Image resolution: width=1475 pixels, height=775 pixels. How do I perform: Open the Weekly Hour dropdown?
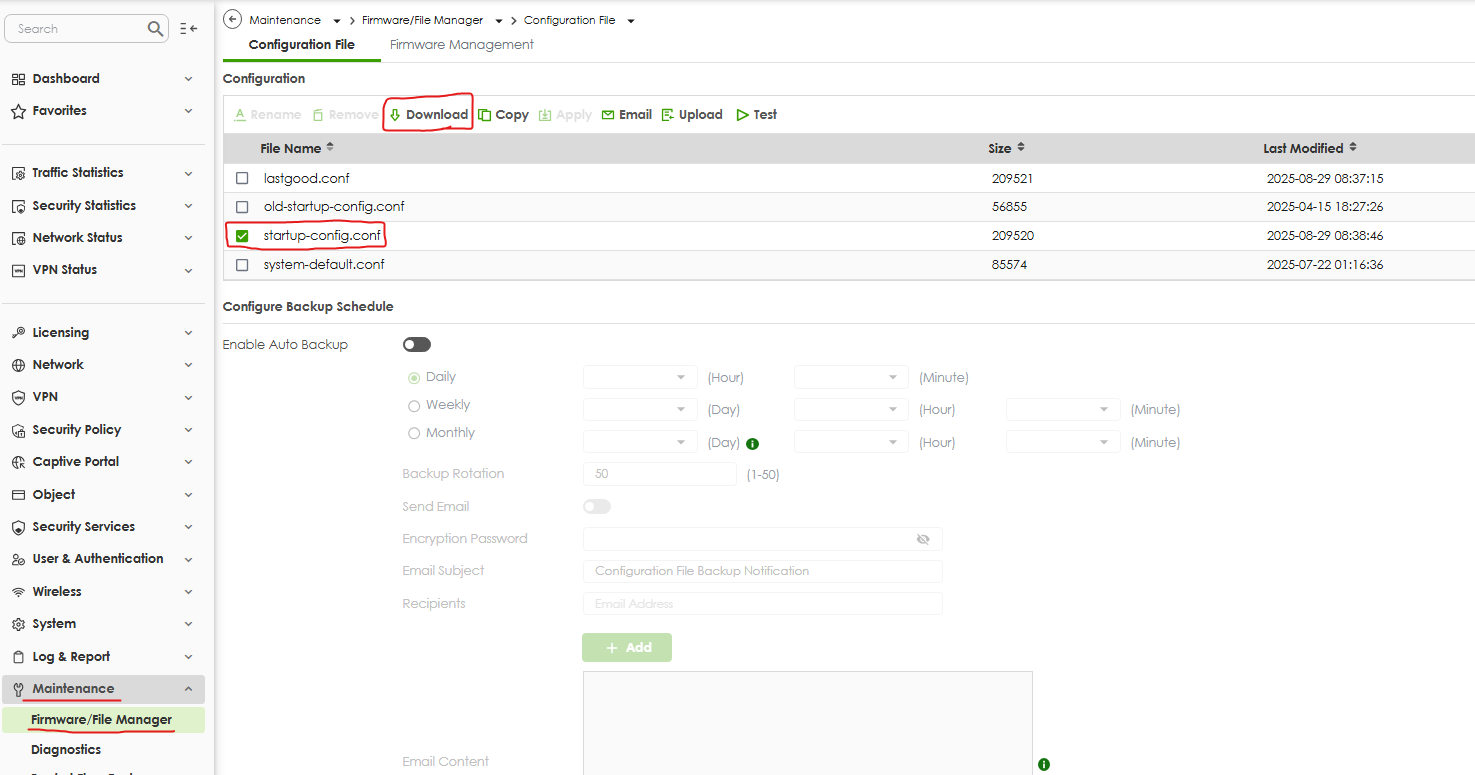click(851, 409)
